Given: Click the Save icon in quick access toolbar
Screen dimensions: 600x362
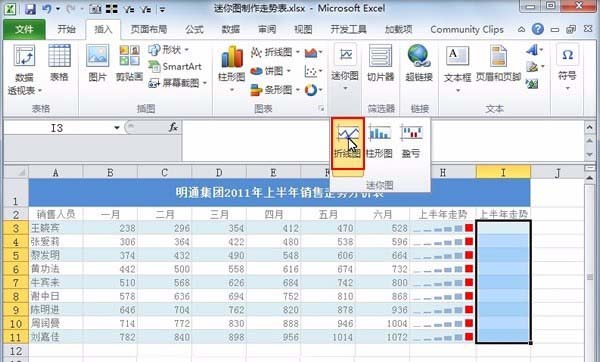Looking at the screenshot, I should click(x=30, y=8).
